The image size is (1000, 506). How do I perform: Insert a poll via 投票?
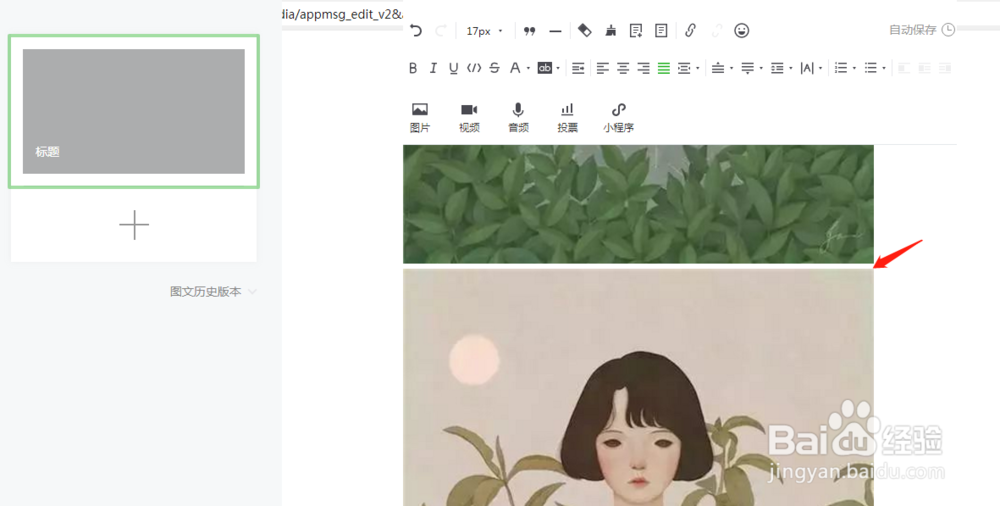click(x=568, y=117)
